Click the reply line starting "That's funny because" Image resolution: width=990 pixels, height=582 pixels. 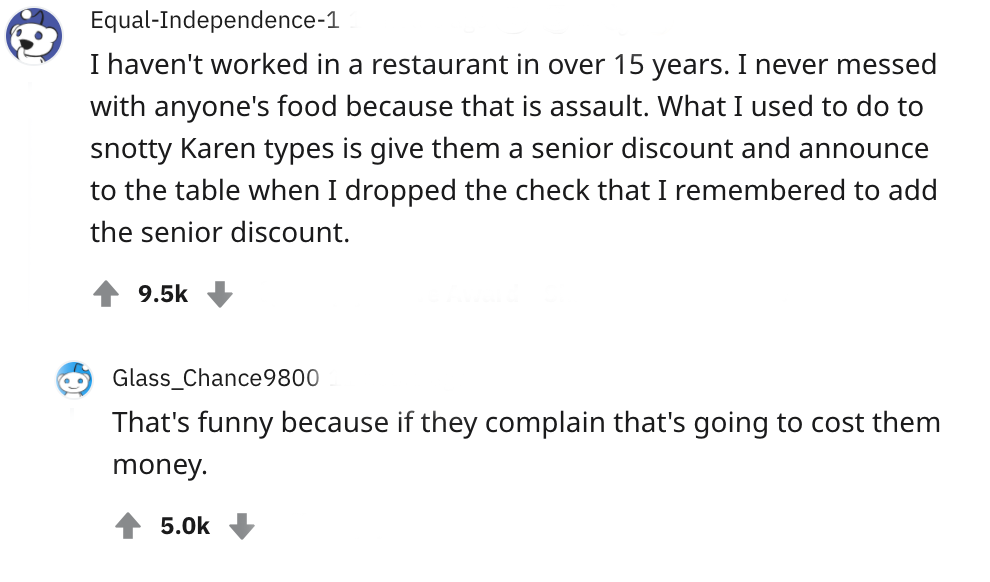[525, 422]
